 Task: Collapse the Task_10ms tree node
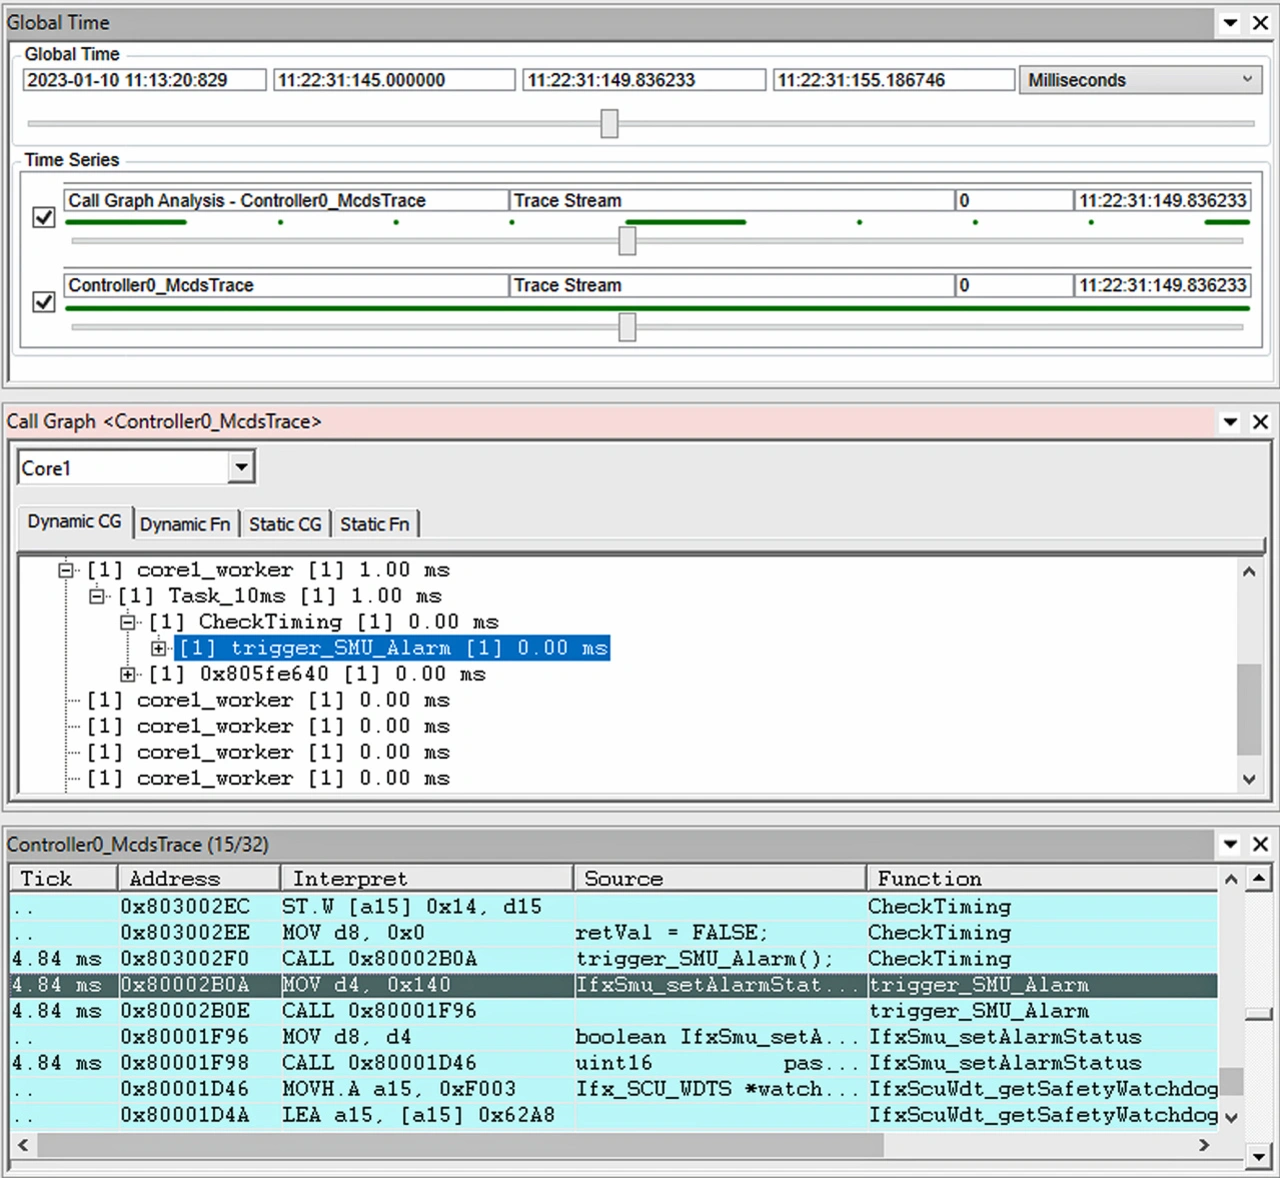pyautogui.click(x=97, y=596)
